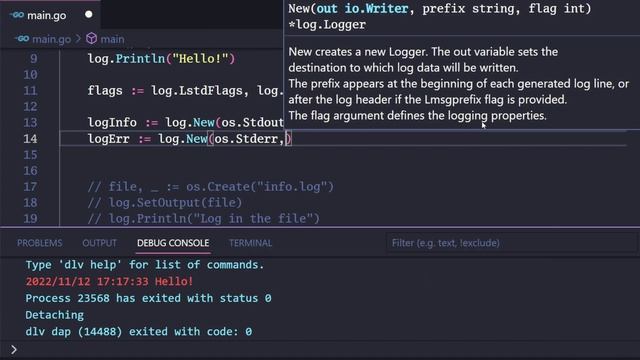Click the Go icon in the breadcrumb
This screenshot has height=360, width=640.
point(22,39)
